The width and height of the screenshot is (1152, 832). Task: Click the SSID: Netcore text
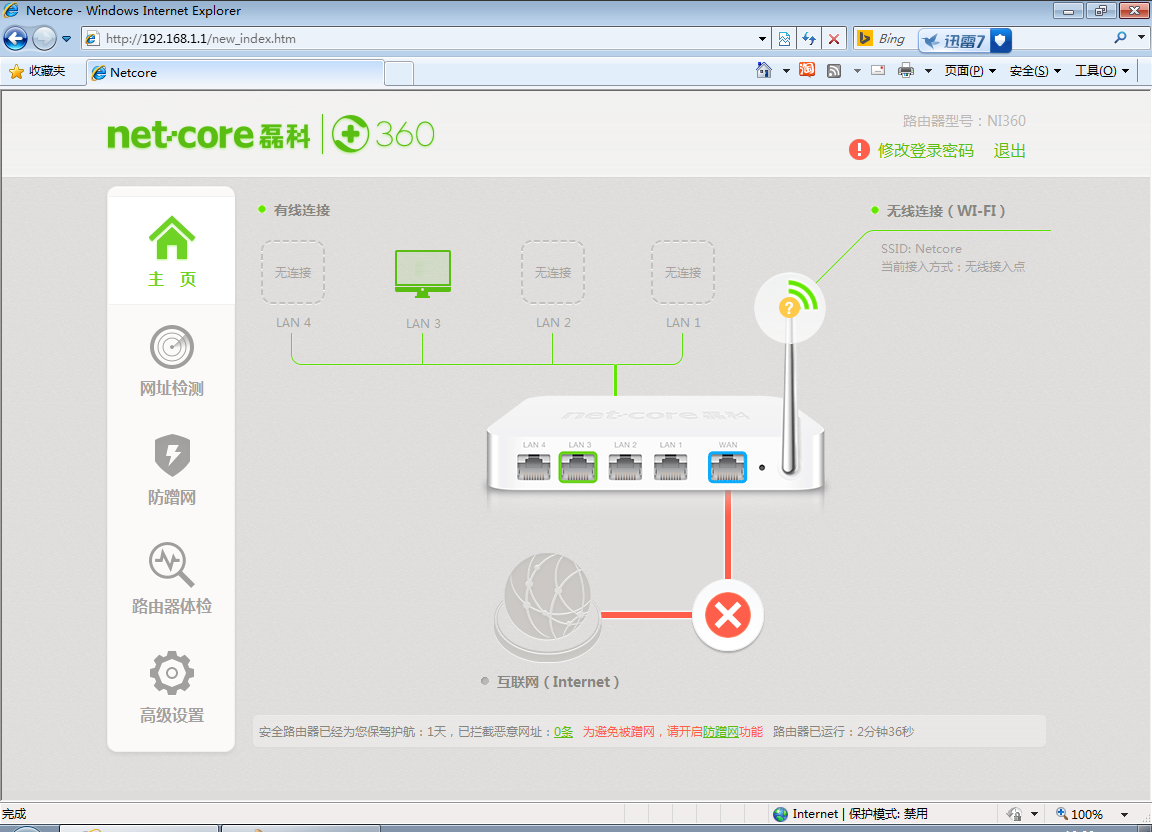pyautogui.click(x=921, y=249)
